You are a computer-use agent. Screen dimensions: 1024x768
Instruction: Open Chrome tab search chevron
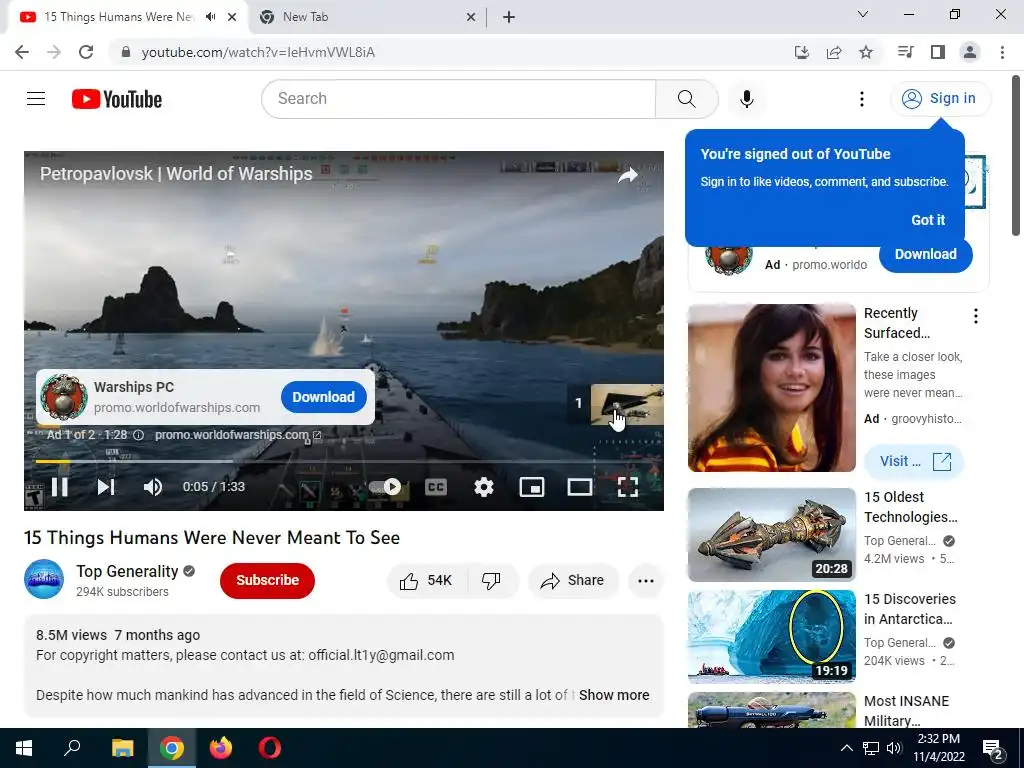coord(863,14)
